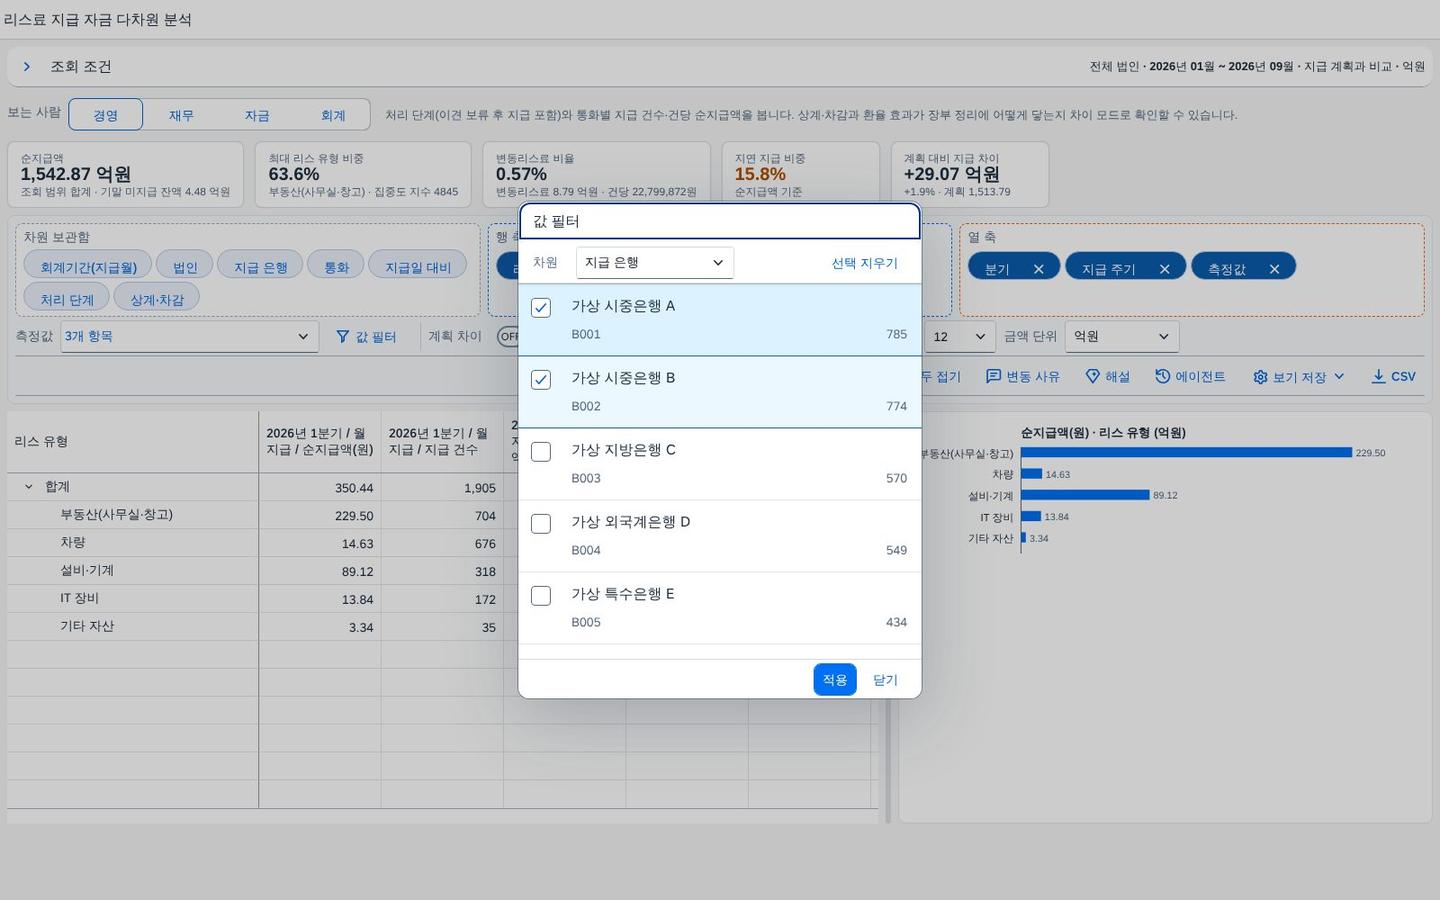This screenshot has width=1440, height=900.
Task: Click the 선택 지우기 link
Action: pyautogui.click(x=864, y=263)
